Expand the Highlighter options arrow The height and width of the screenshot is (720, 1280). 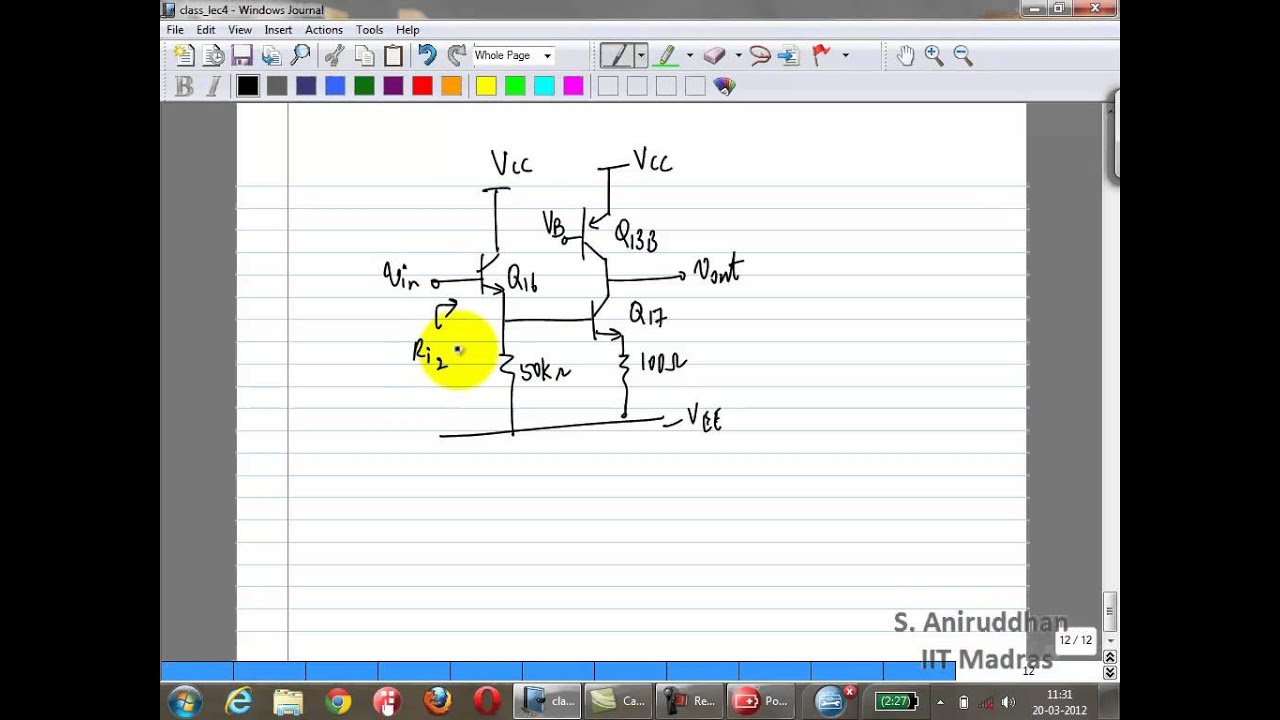coord(689,56)
